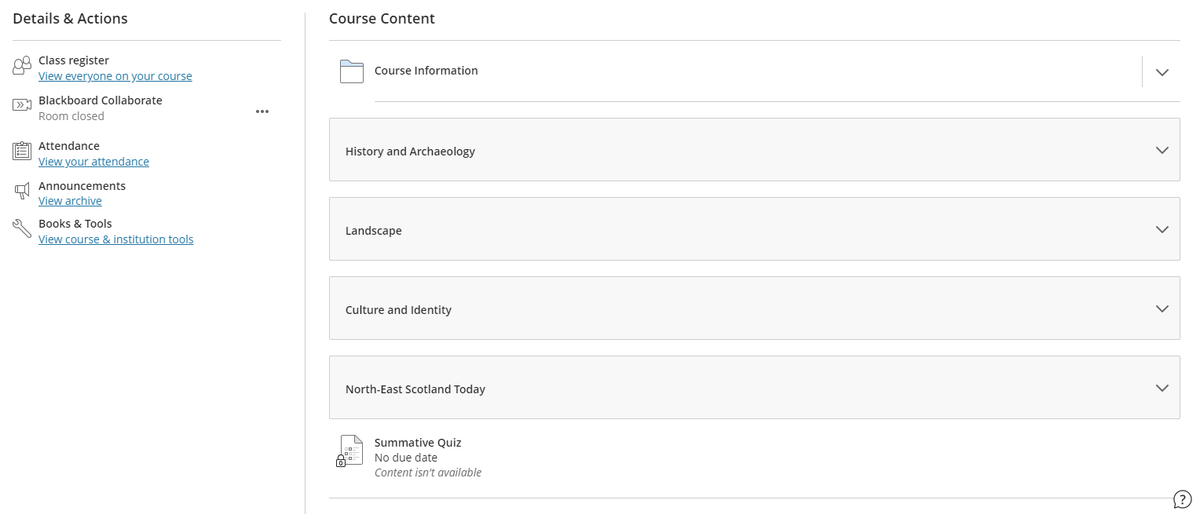Click the Books & Tools wrench icon

click(22, 229)
